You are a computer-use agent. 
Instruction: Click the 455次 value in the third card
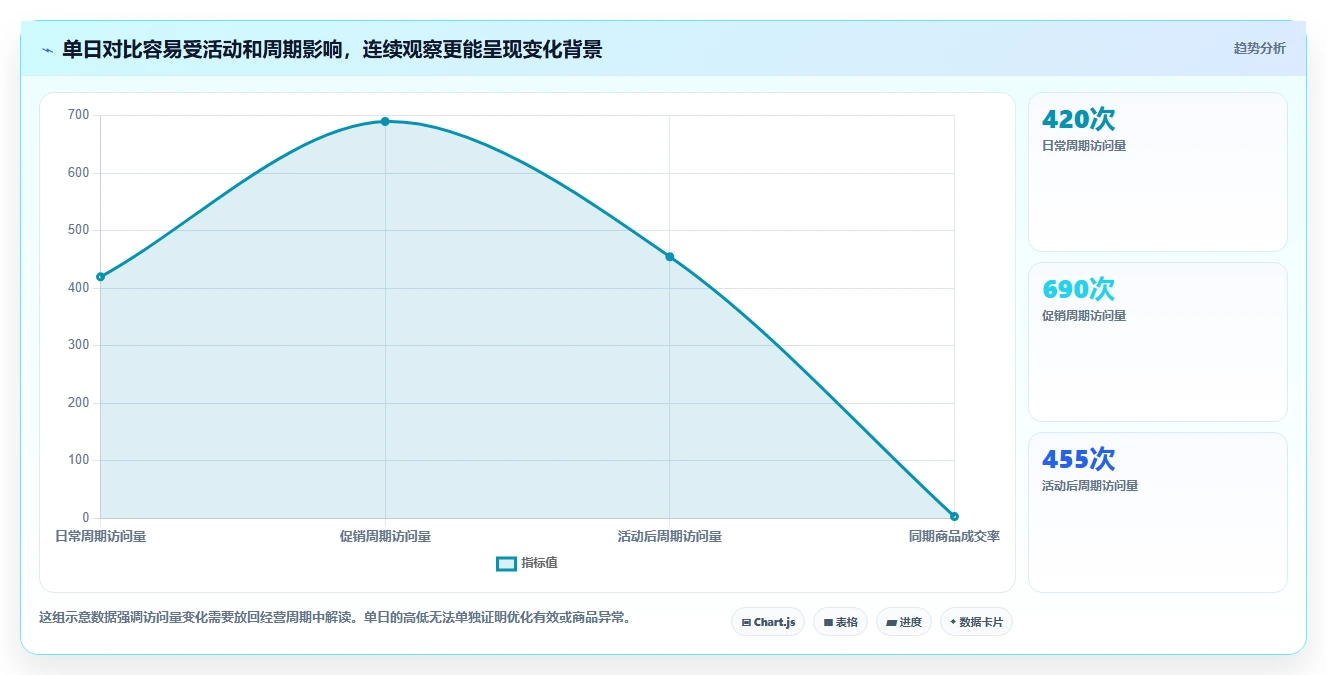click(1078, 459)
